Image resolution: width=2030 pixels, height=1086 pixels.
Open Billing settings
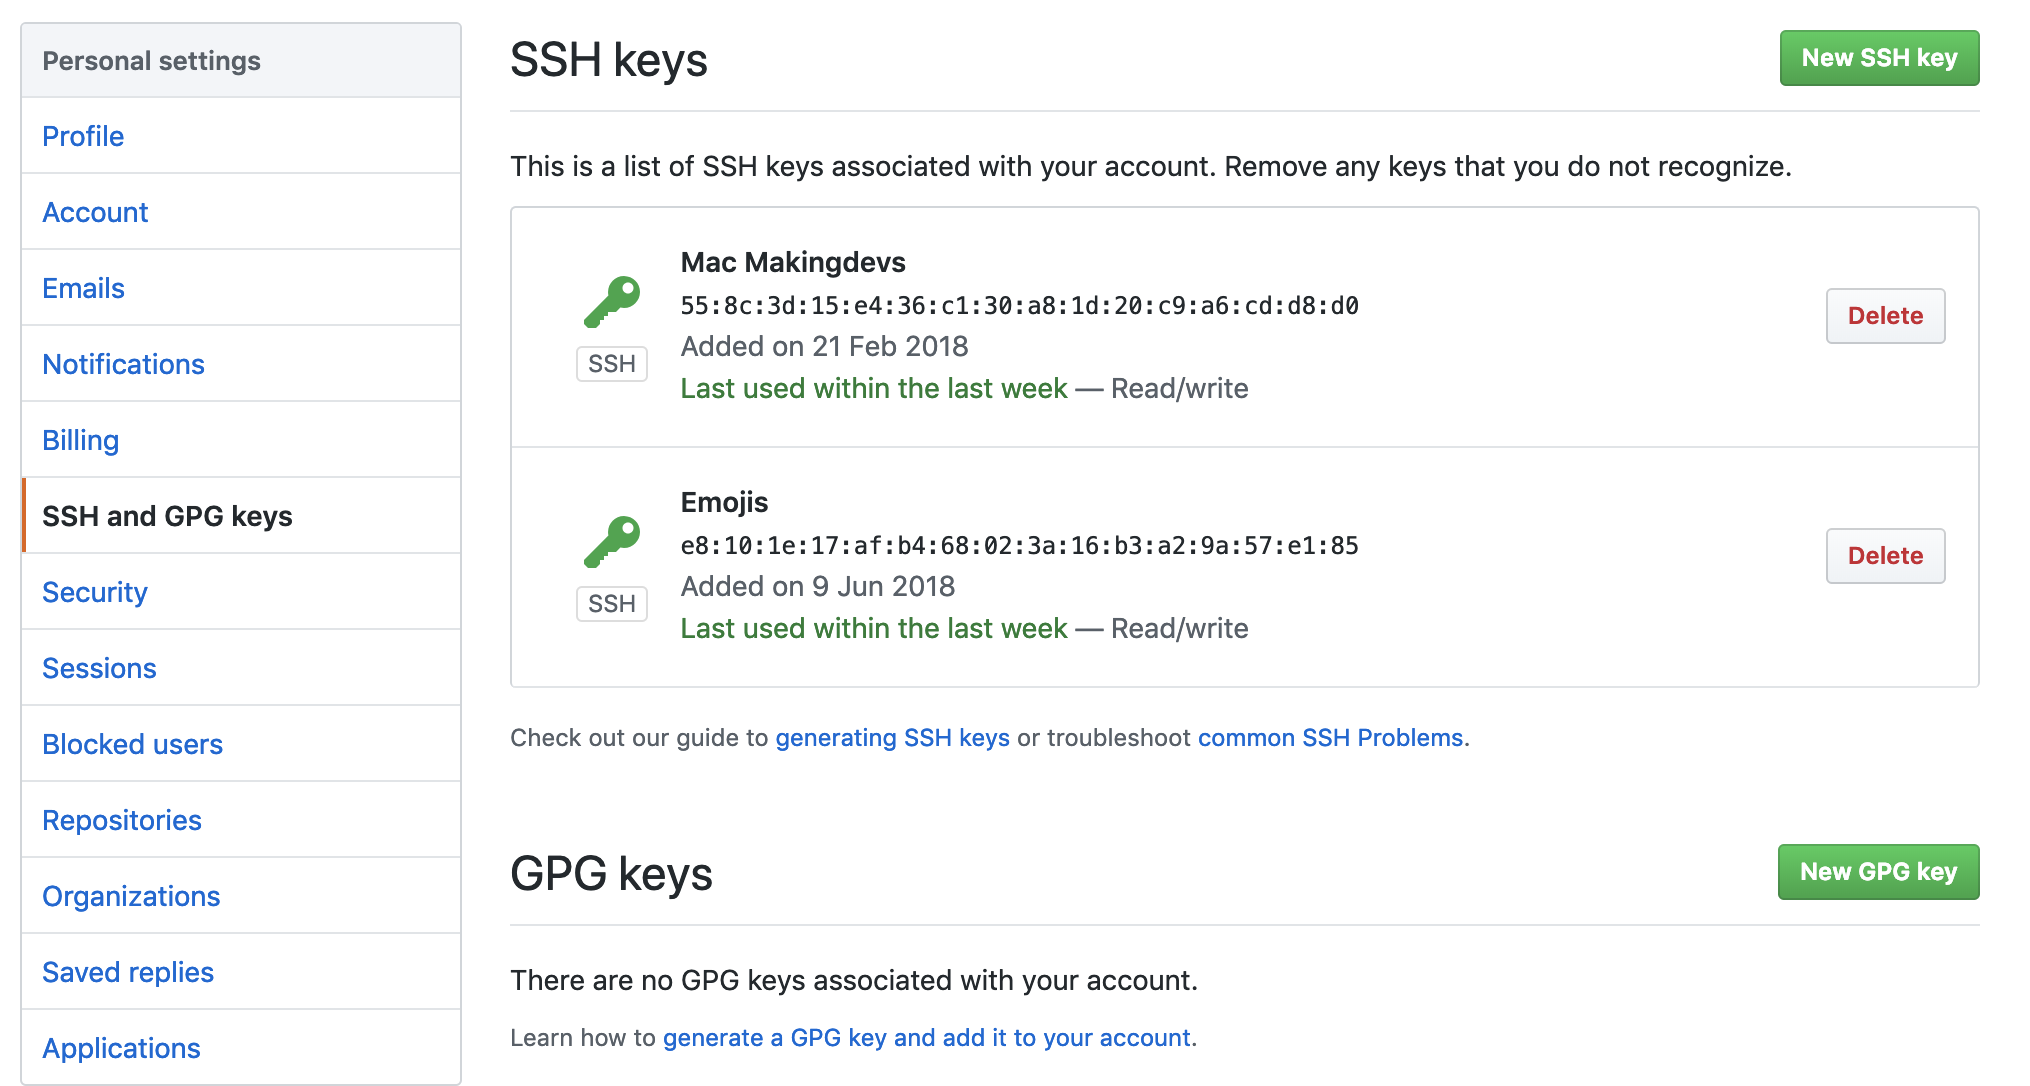coord(80,440)
